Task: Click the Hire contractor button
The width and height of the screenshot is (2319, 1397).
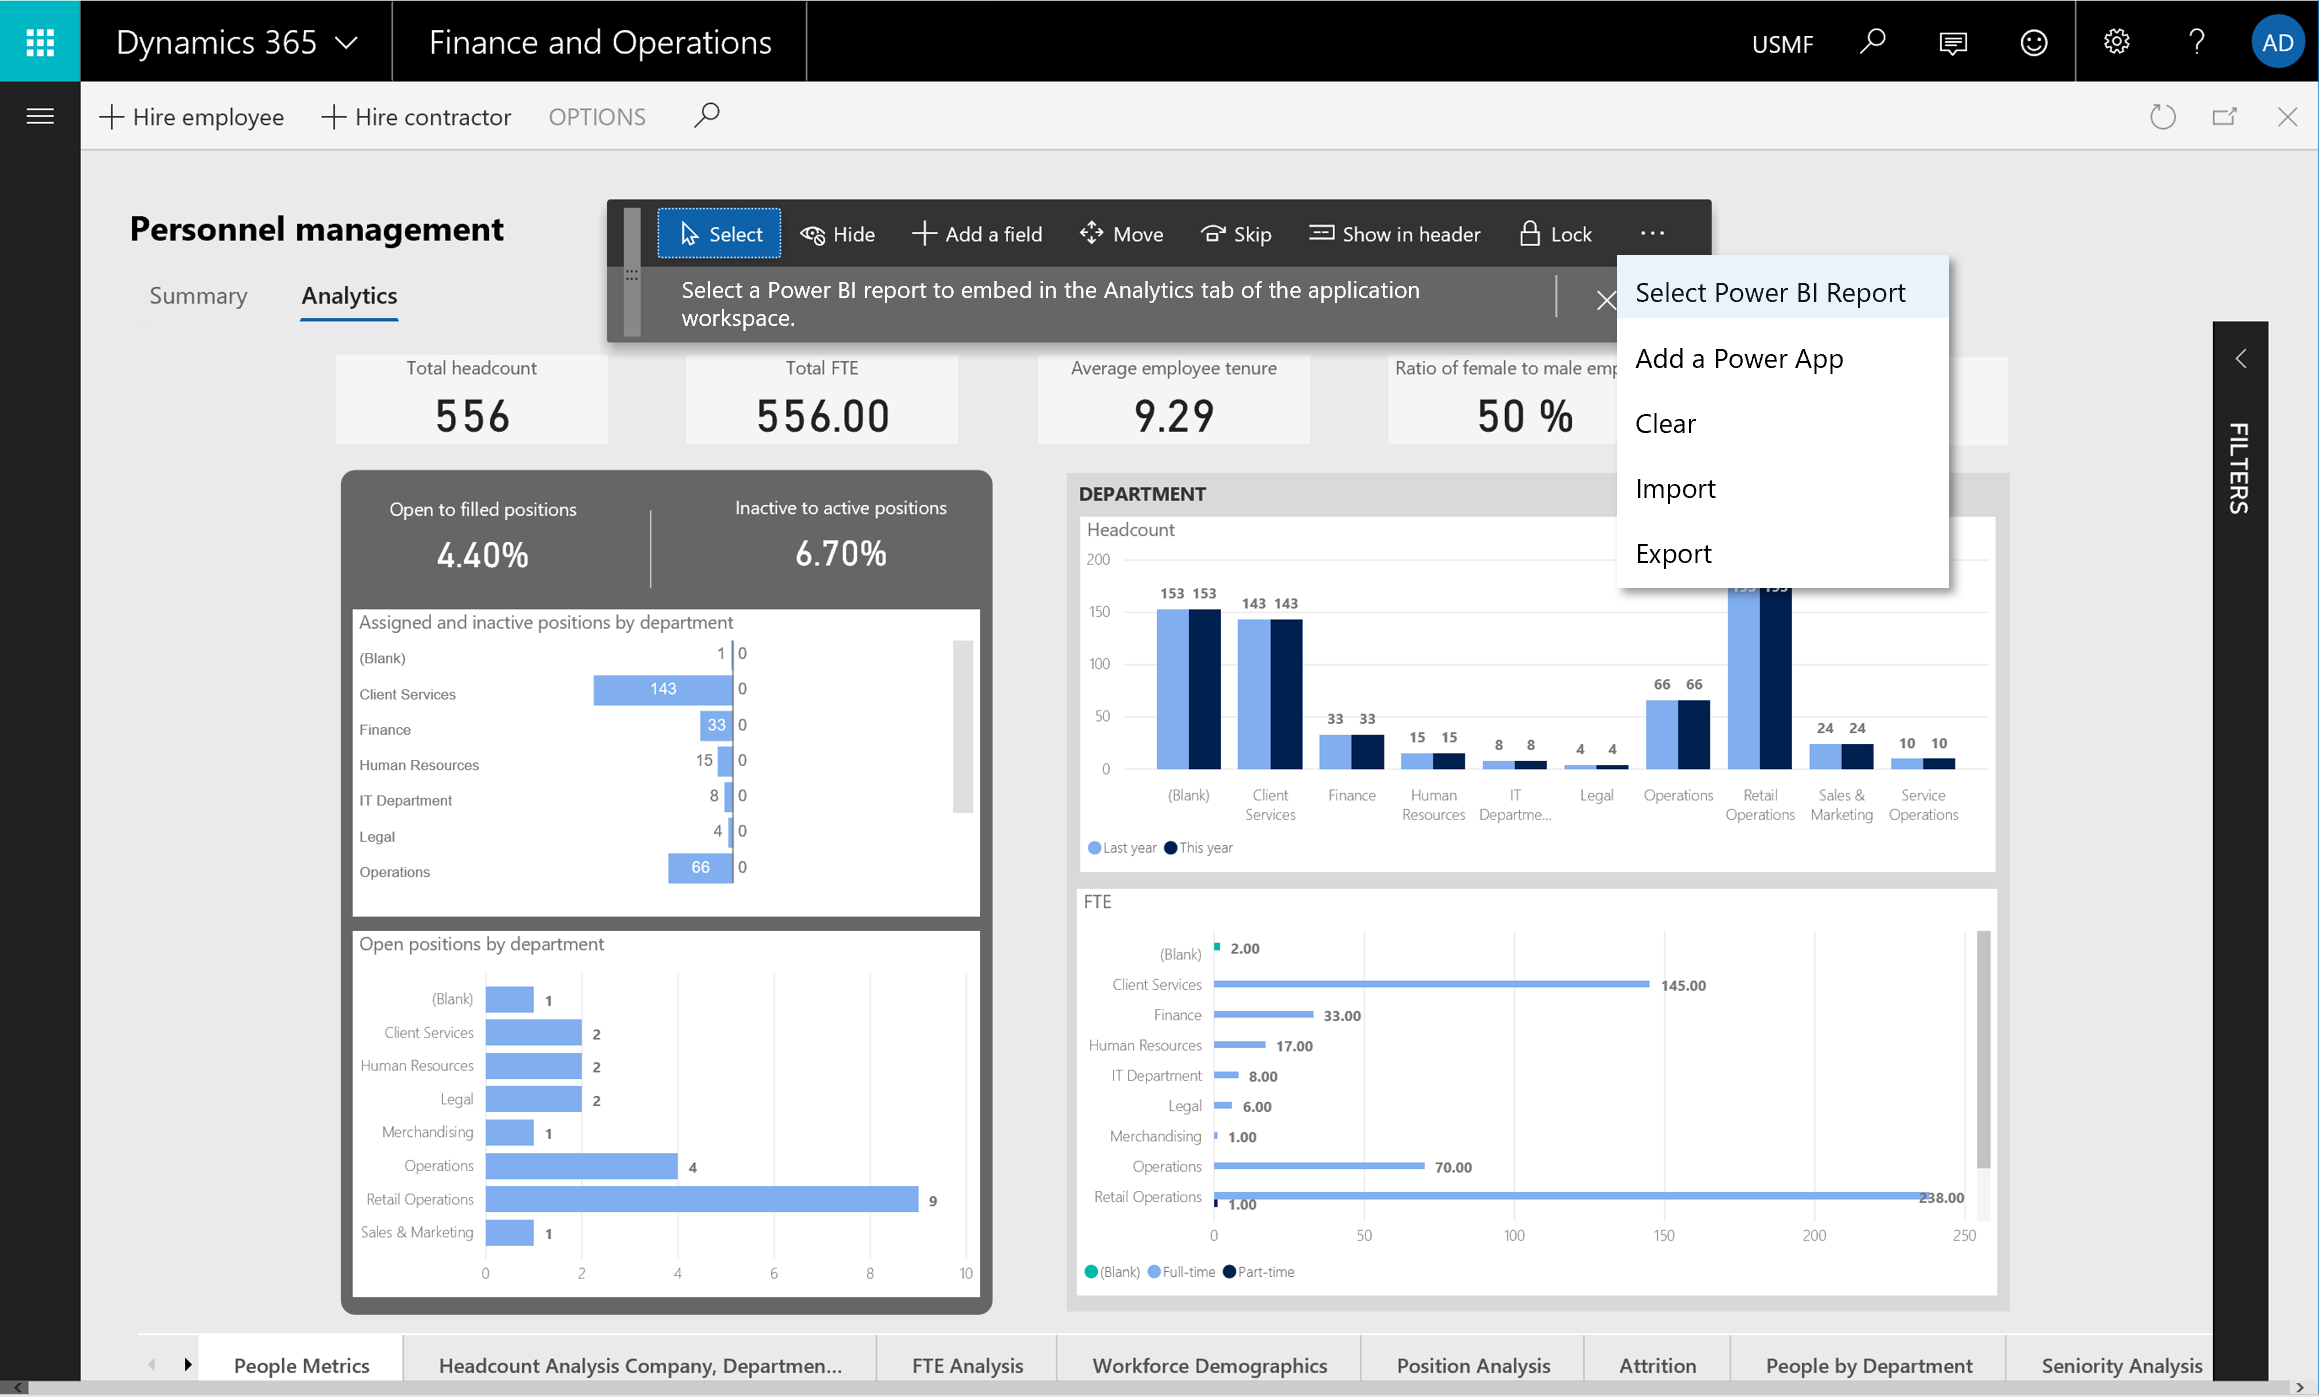Action: [x=417, y=116]
